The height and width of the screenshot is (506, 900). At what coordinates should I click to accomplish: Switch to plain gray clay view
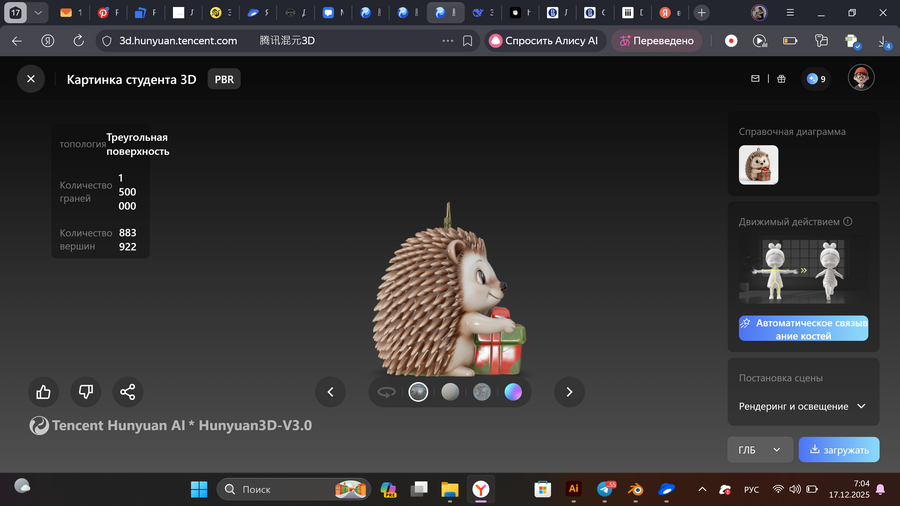[x=450, y=392]
